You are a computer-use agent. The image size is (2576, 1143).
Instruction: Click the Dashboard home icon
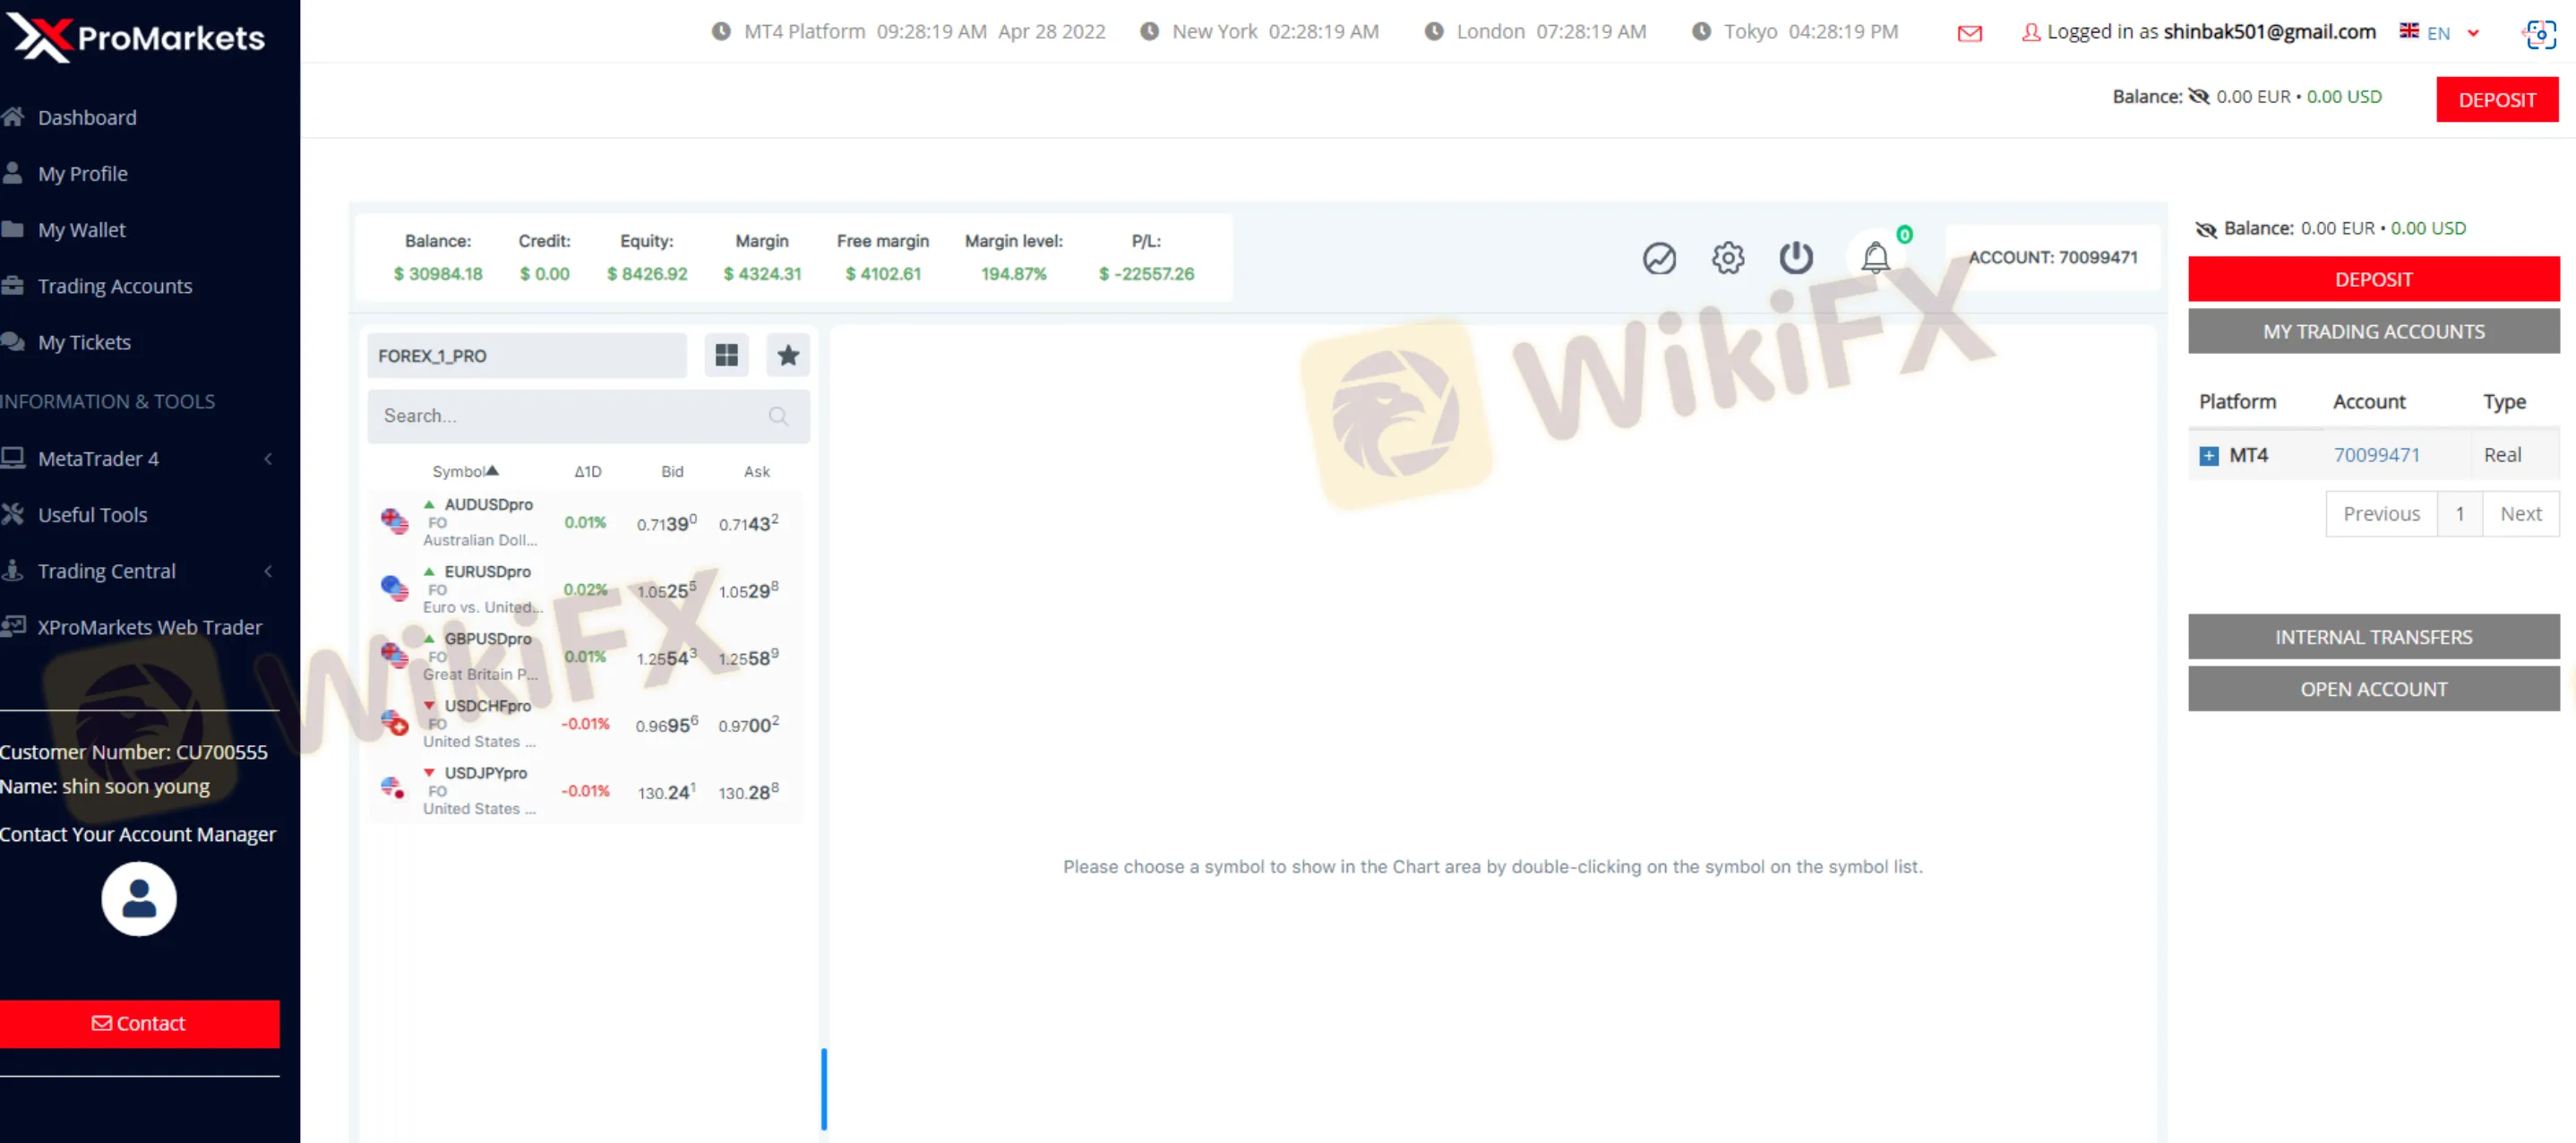click(12, 116)
